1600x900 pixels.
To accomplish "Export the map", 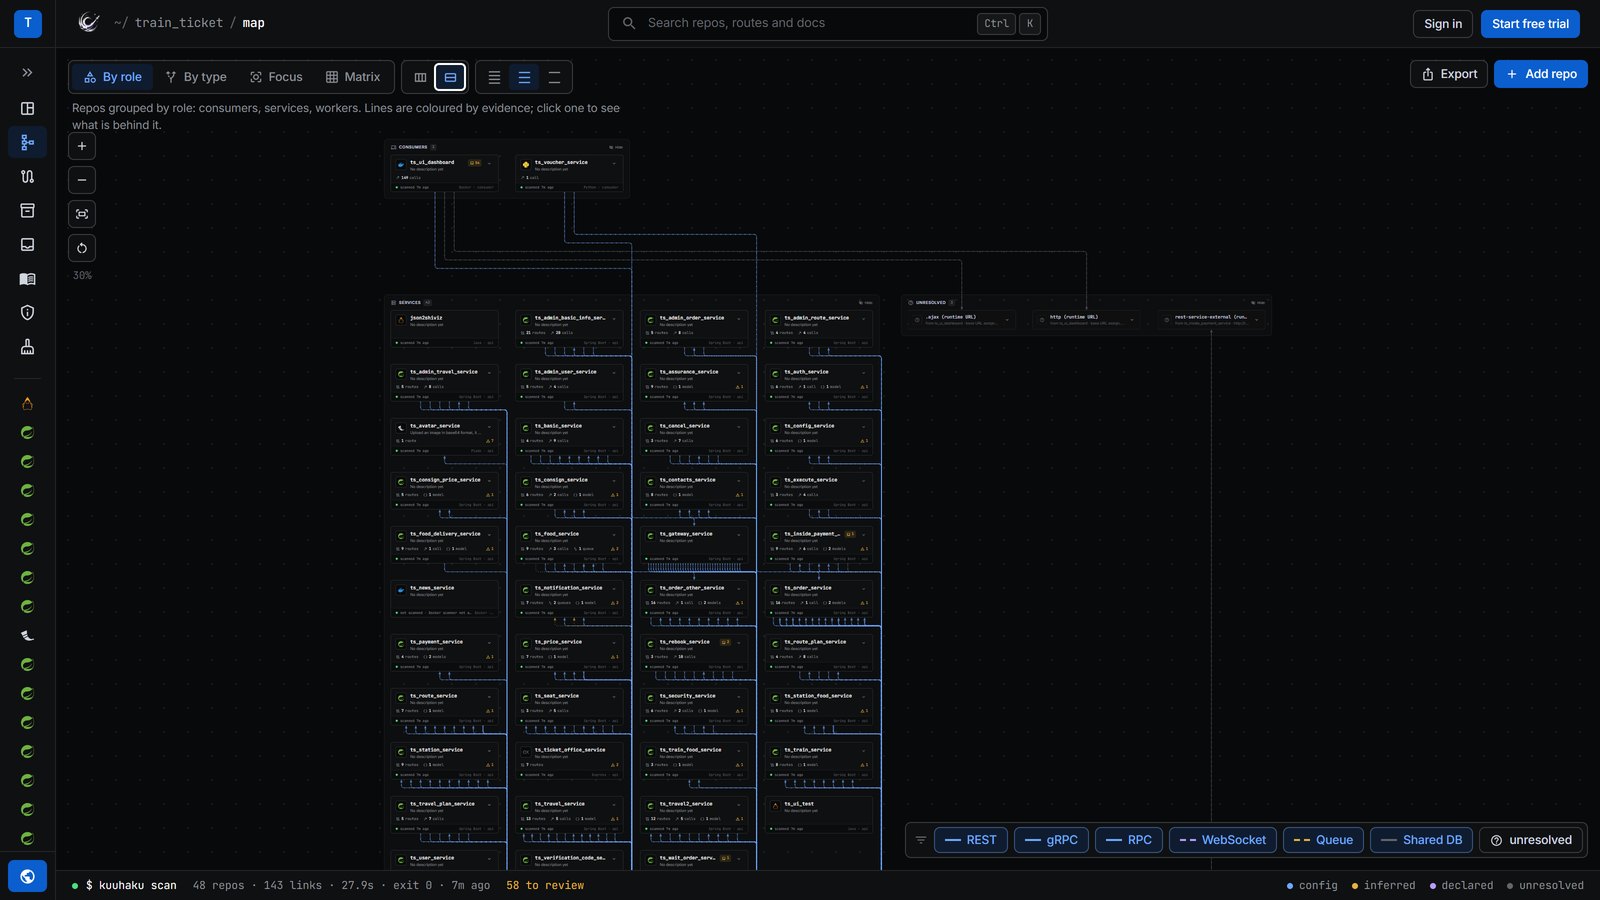I will (x=1449, y=74).
